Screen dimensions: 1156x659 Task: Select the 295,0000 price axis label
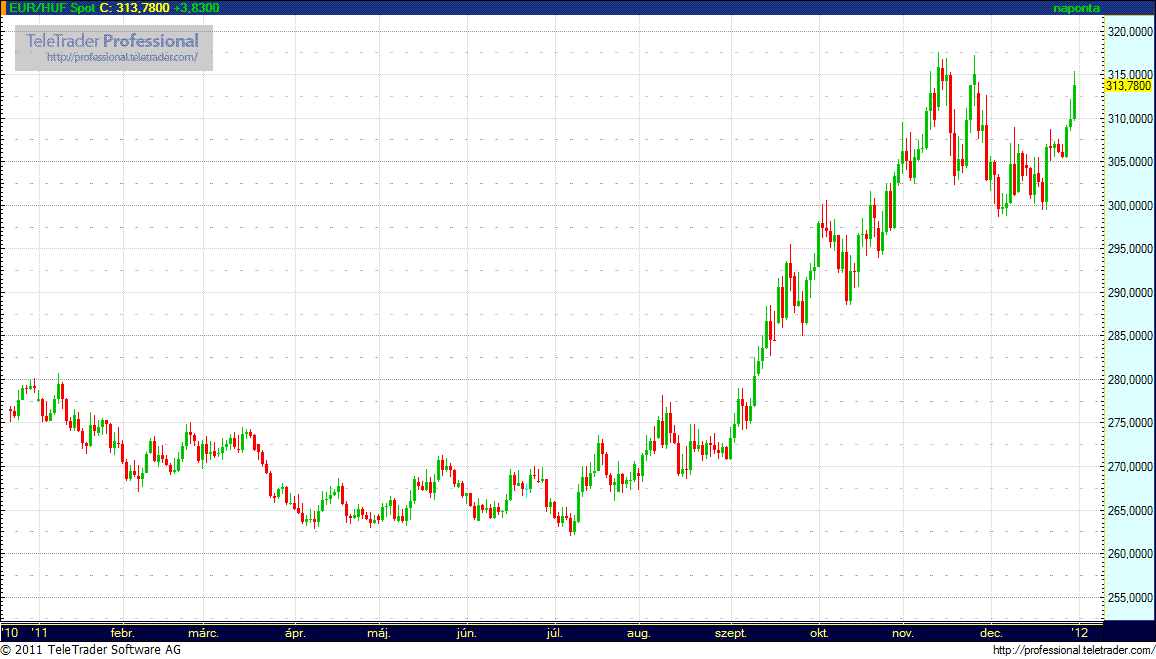tap(1129, 249)
